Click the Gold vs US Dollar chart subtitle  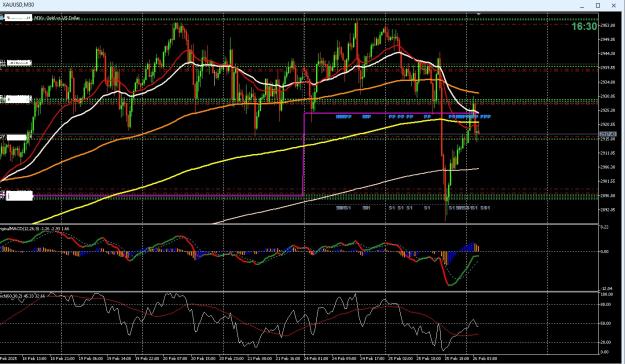[57, 18]
